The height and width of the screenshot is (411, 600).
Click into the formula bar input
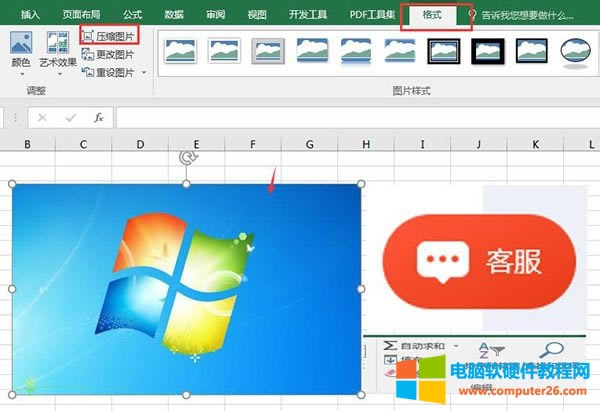(358, 117)
